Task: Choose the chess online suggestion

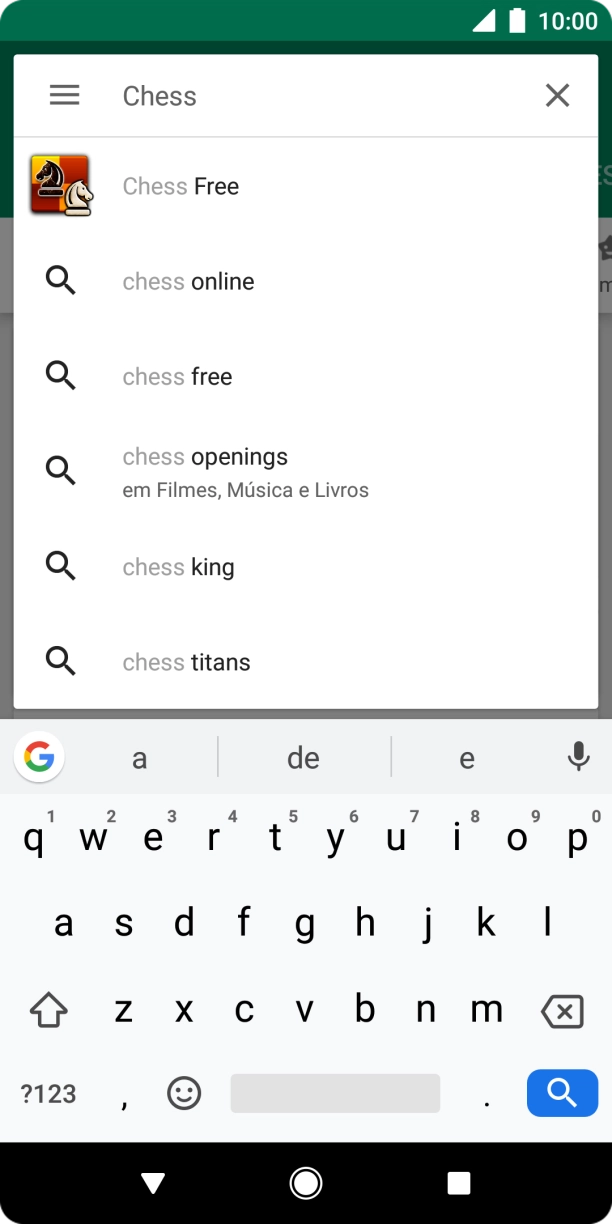Action: pyautogui.click(x=187, y=281)
